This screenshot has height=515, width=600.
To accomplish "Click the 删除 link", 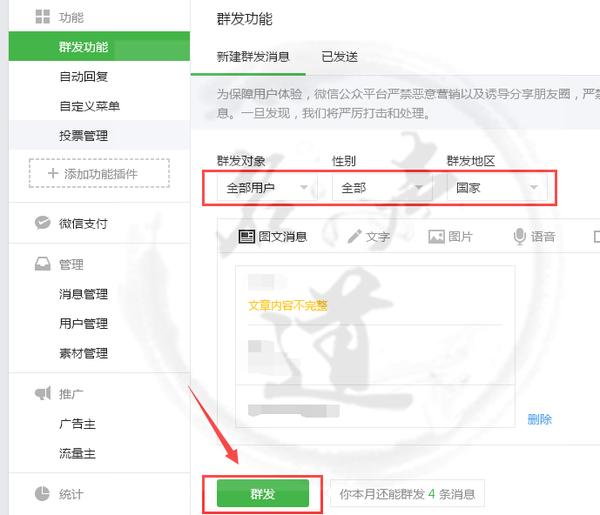I will click(540, 419).
